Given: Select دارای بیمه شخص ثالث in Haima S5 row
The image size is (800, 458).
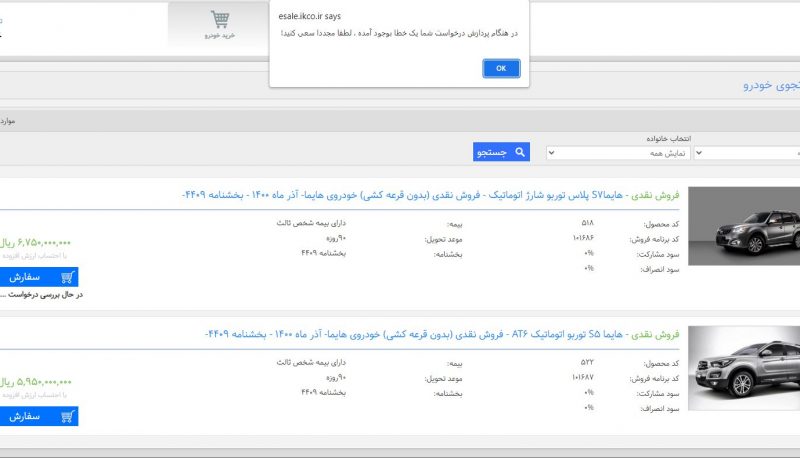Looking at the screenshot, I should 311,362.
